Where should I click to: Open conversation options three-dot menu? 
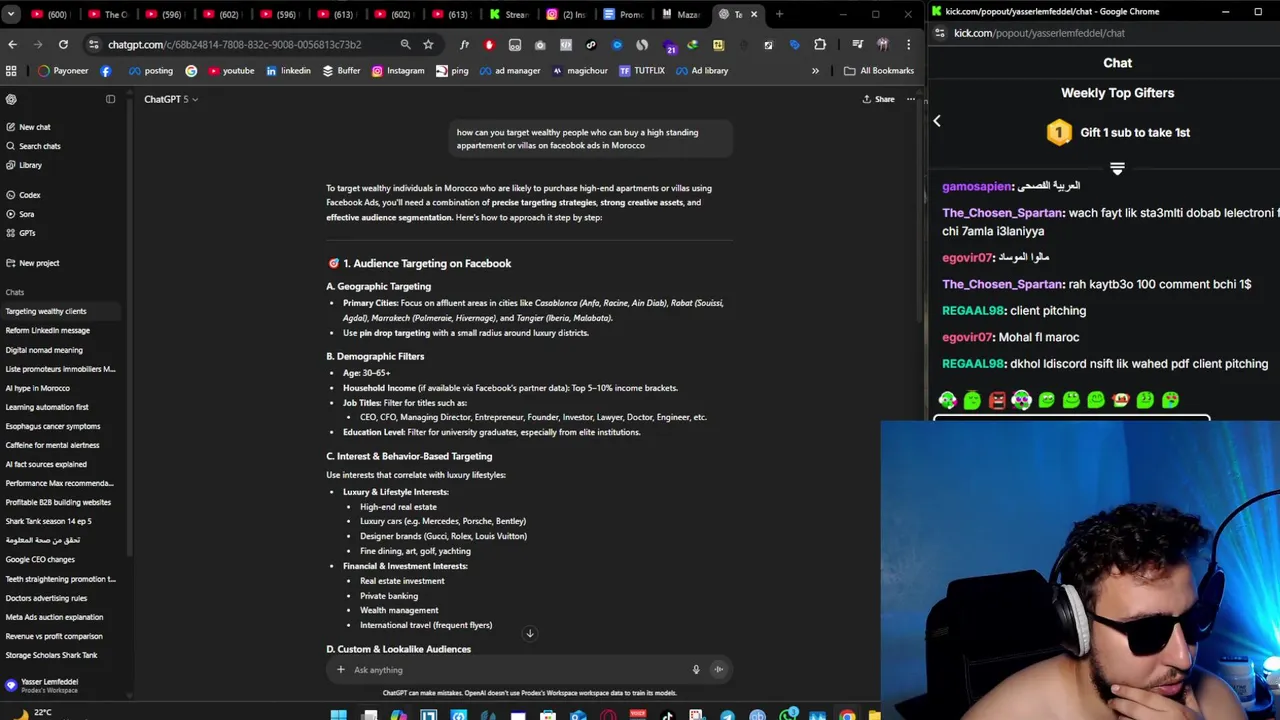click(911, 99)
